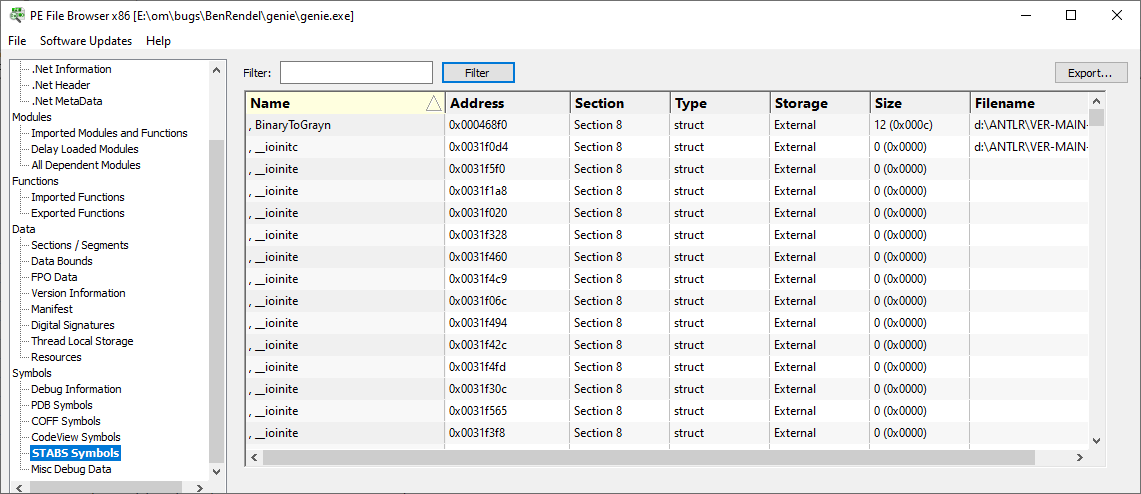Click the PE File Browser app icon
Screen dimensions: 1141x494
(x=15, y=15)
